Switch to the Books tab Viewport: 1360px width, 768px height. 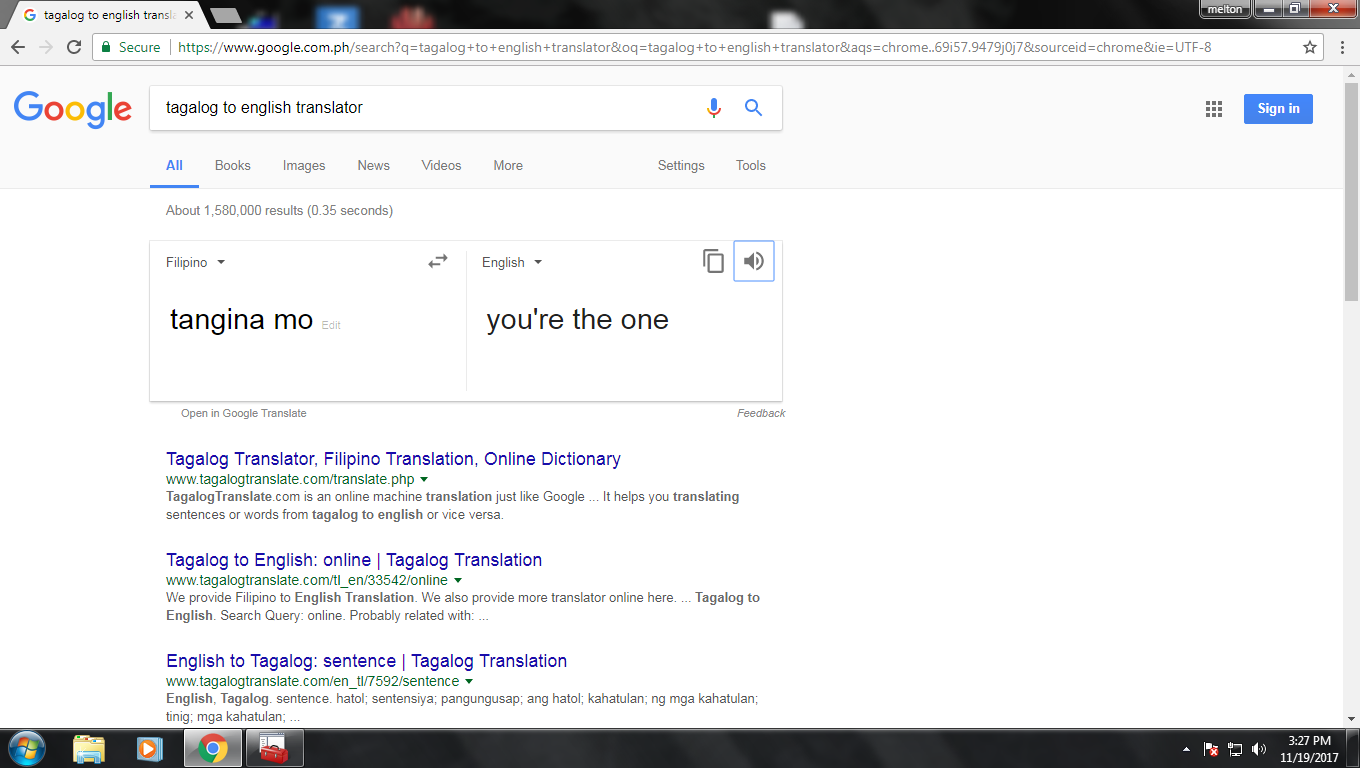[x=233, y=166]
